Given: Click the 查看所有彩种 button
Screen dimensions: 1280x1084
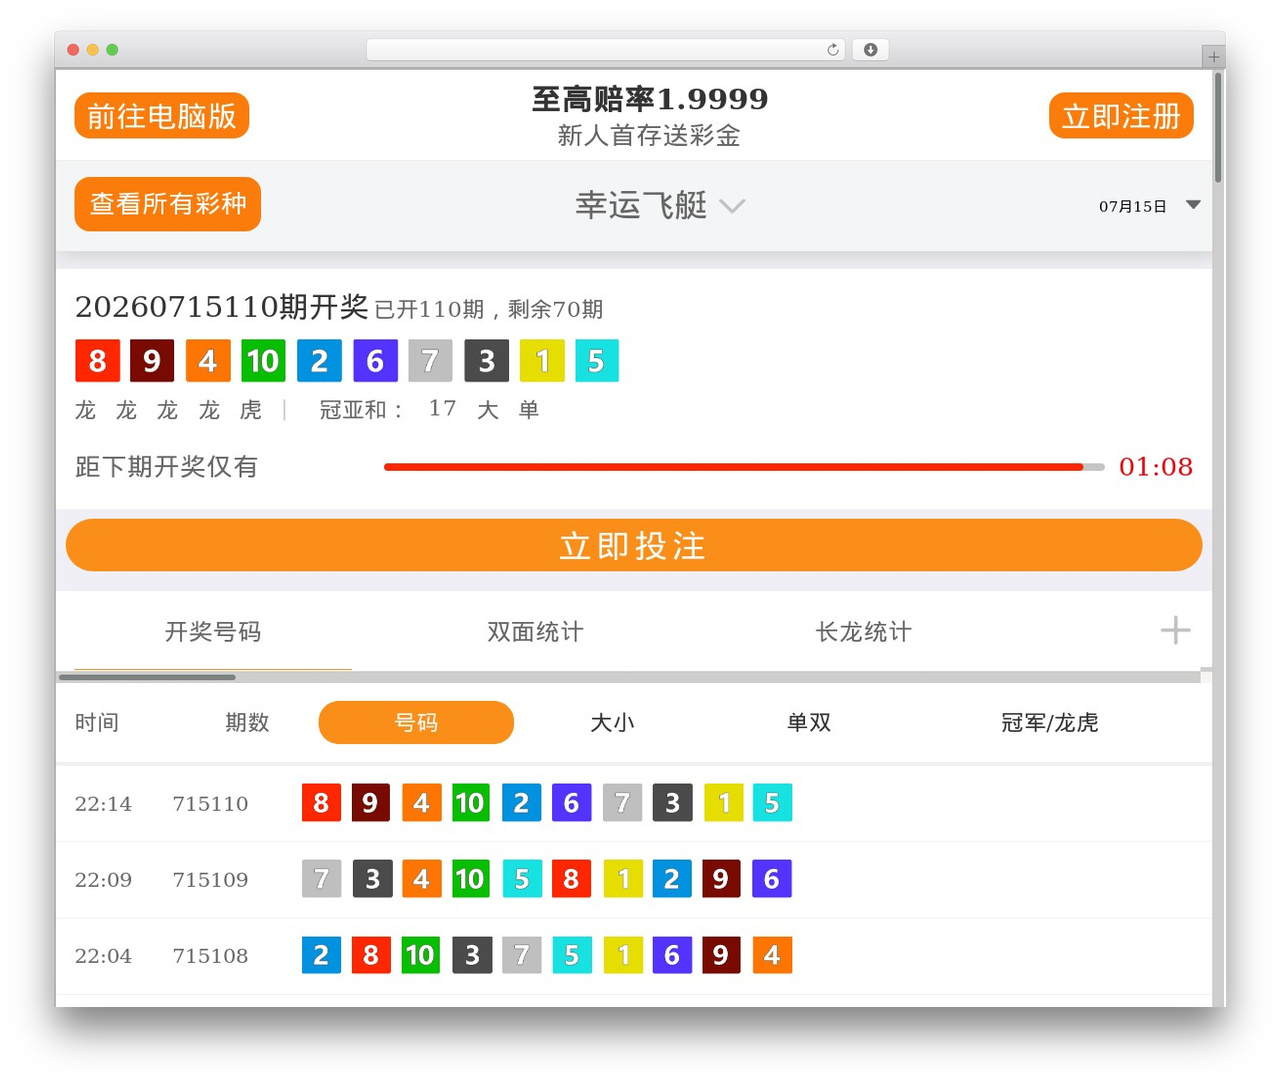Looking at the screenshot, I should pos(168,204).
